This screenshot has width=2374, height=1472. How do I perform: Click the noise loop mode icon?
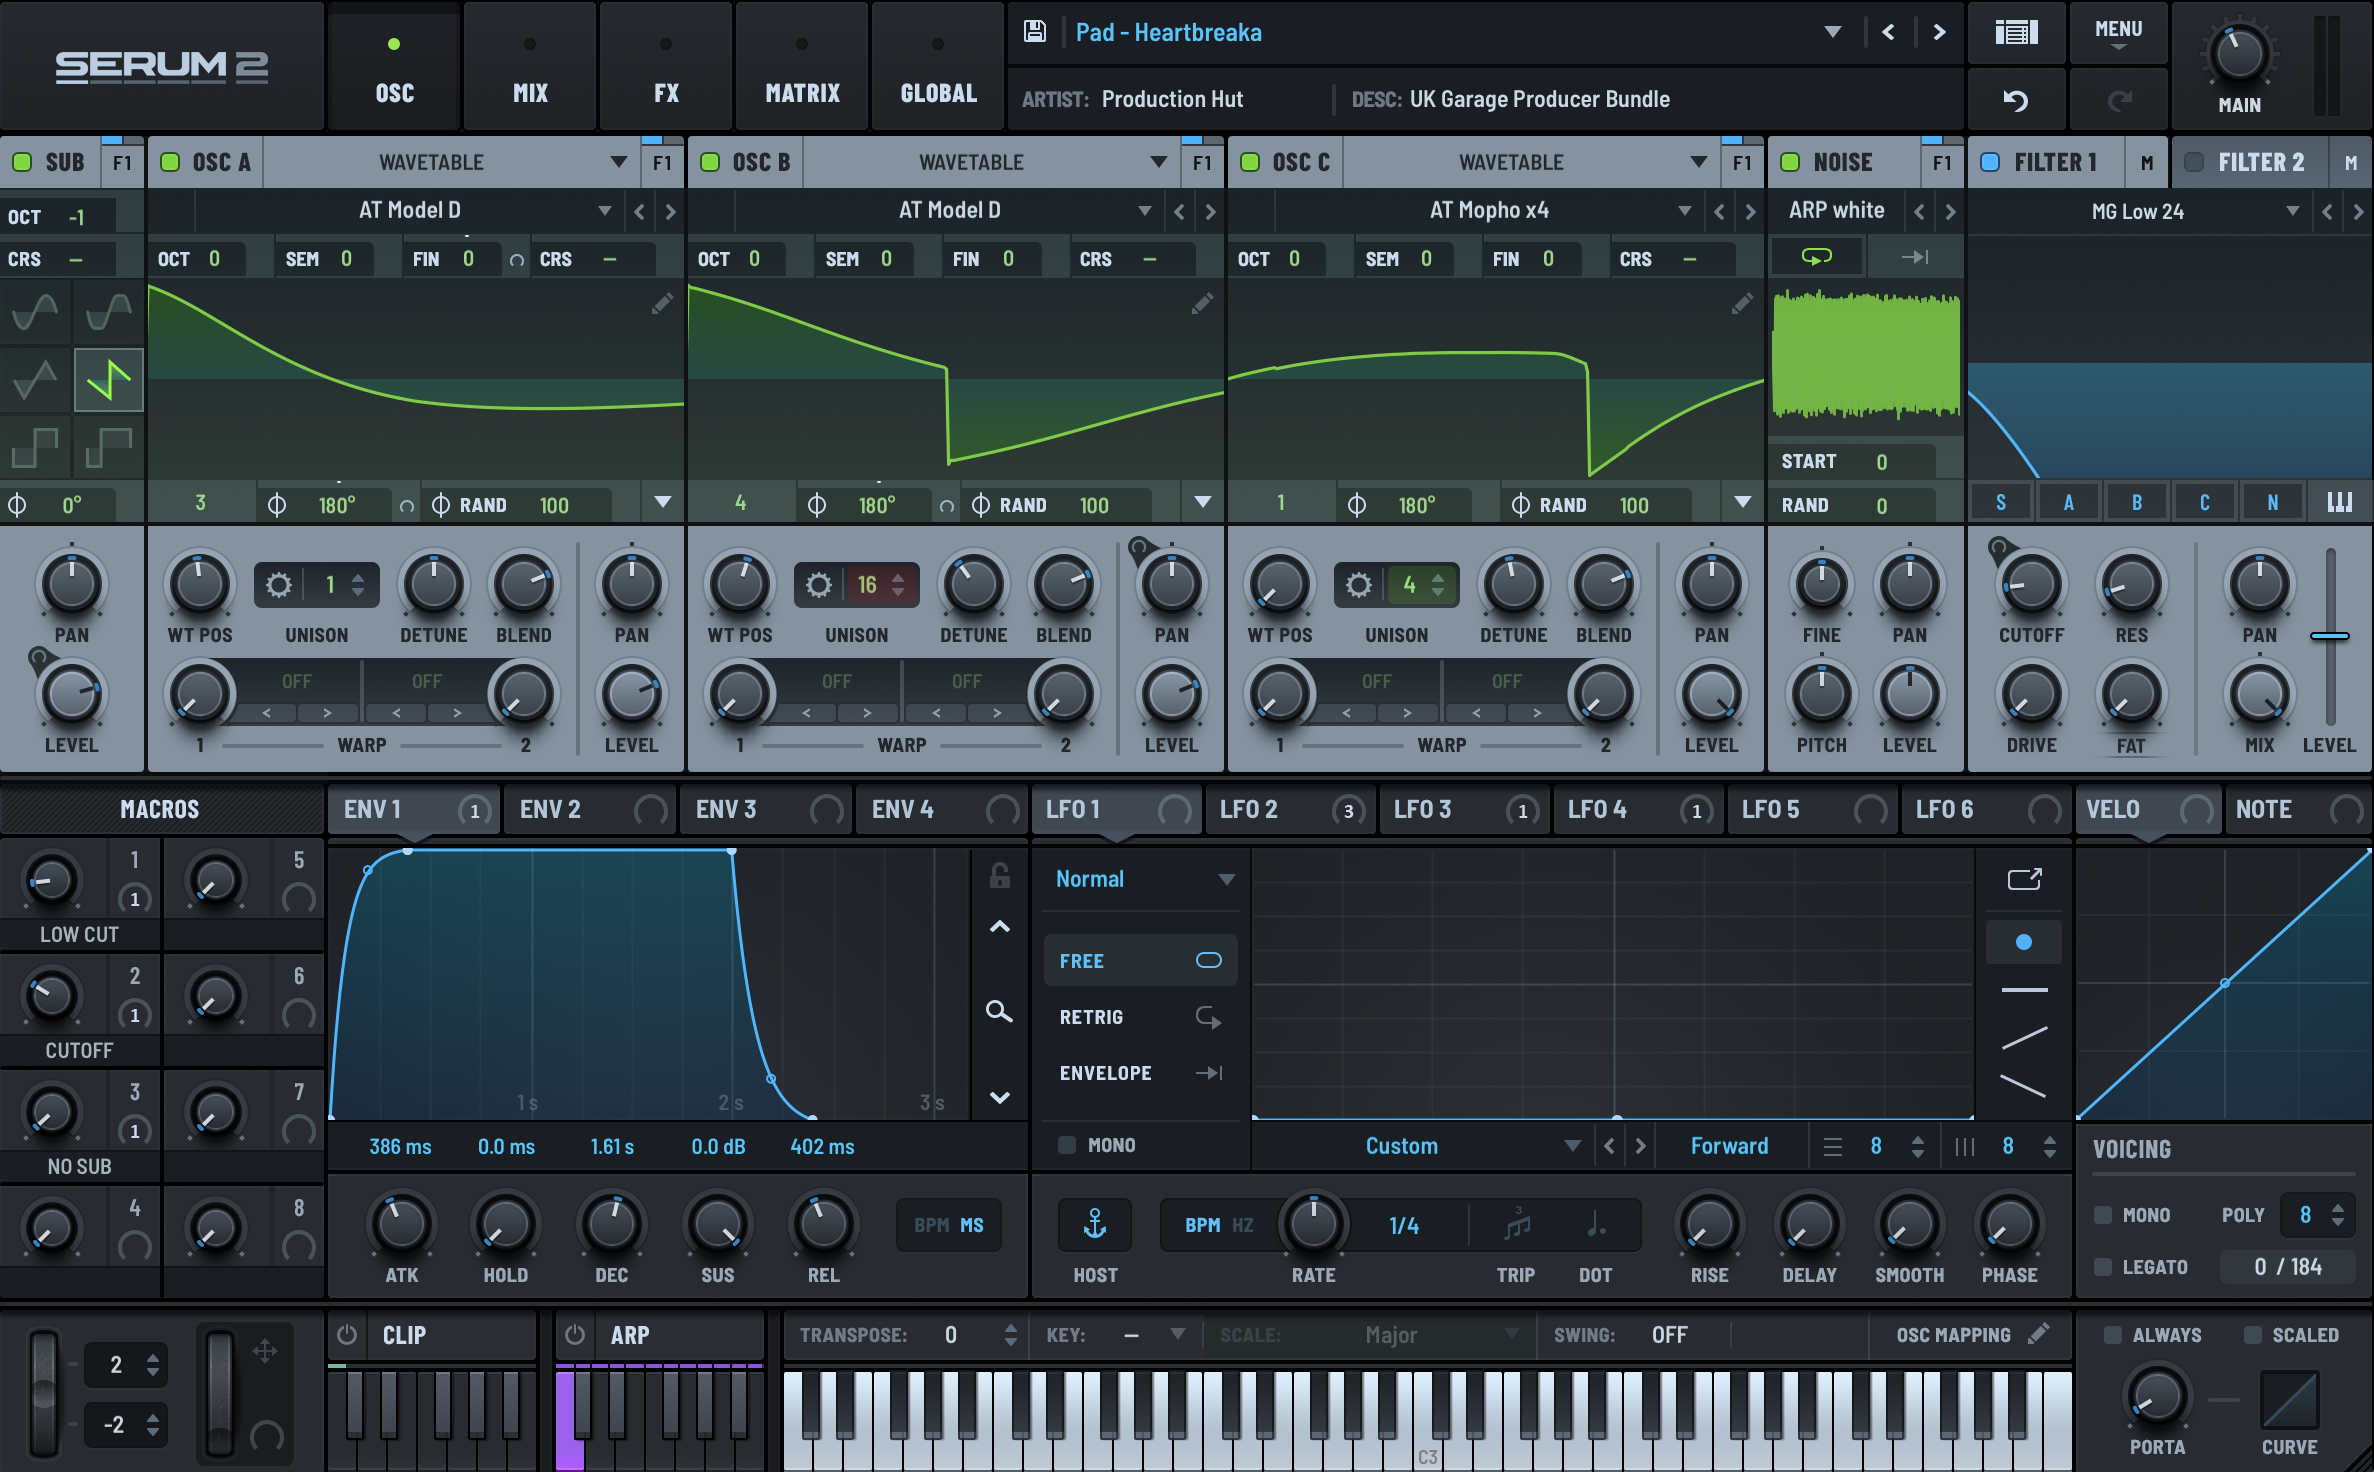pos(1816,257)
